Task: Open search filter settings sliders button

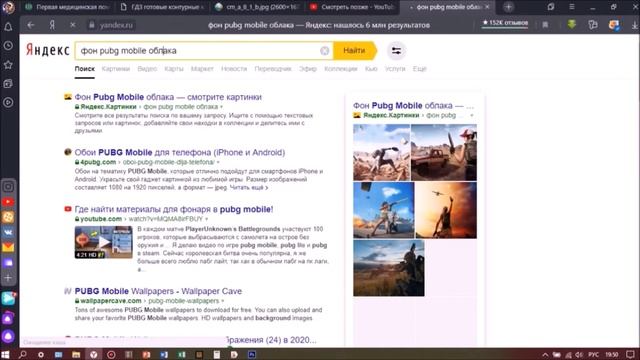Action: [x=396, y=51]
